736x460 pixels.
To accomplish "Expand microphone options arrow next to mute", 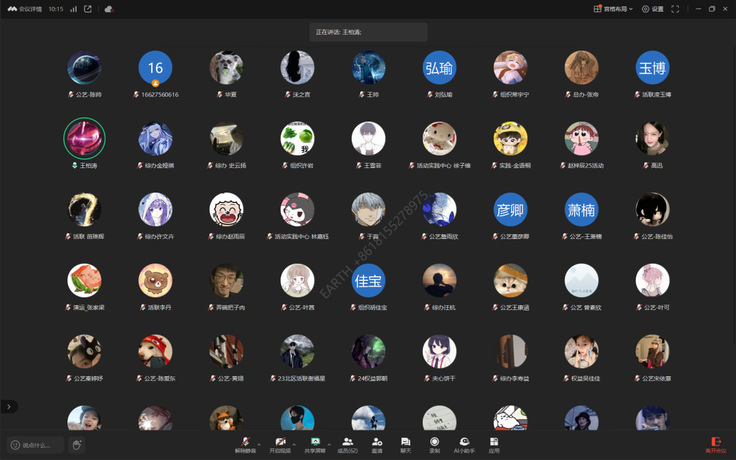I will point(260,440).
